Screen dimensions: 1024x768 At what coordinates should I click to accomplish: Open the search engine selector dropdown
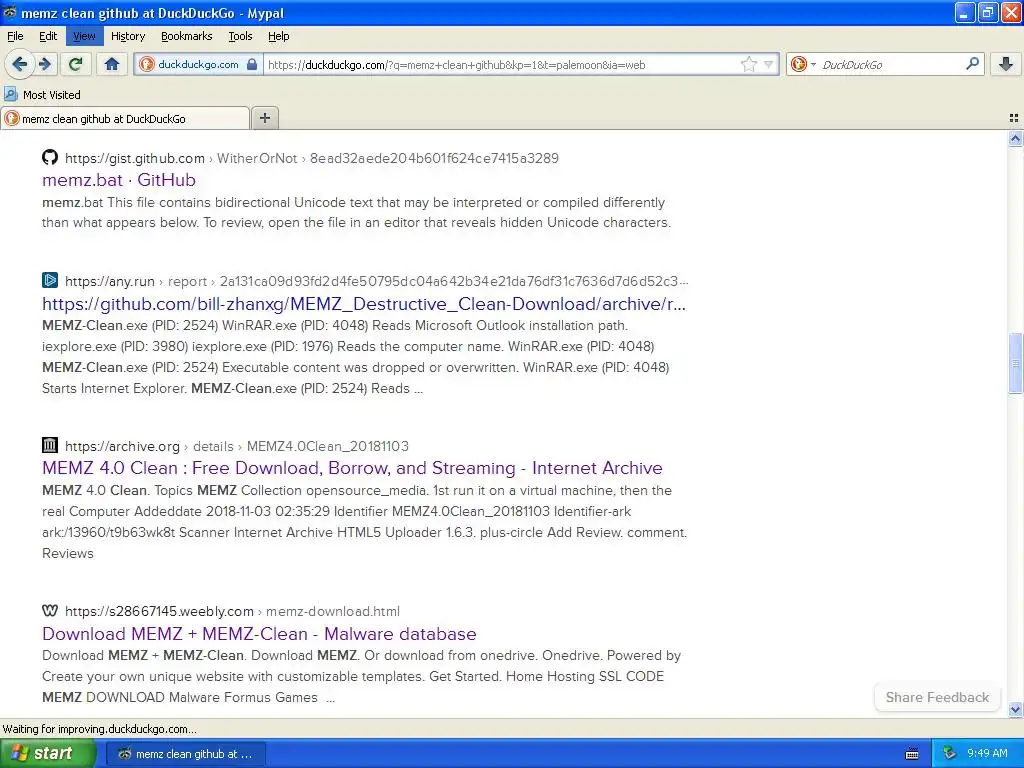(803, 64)
